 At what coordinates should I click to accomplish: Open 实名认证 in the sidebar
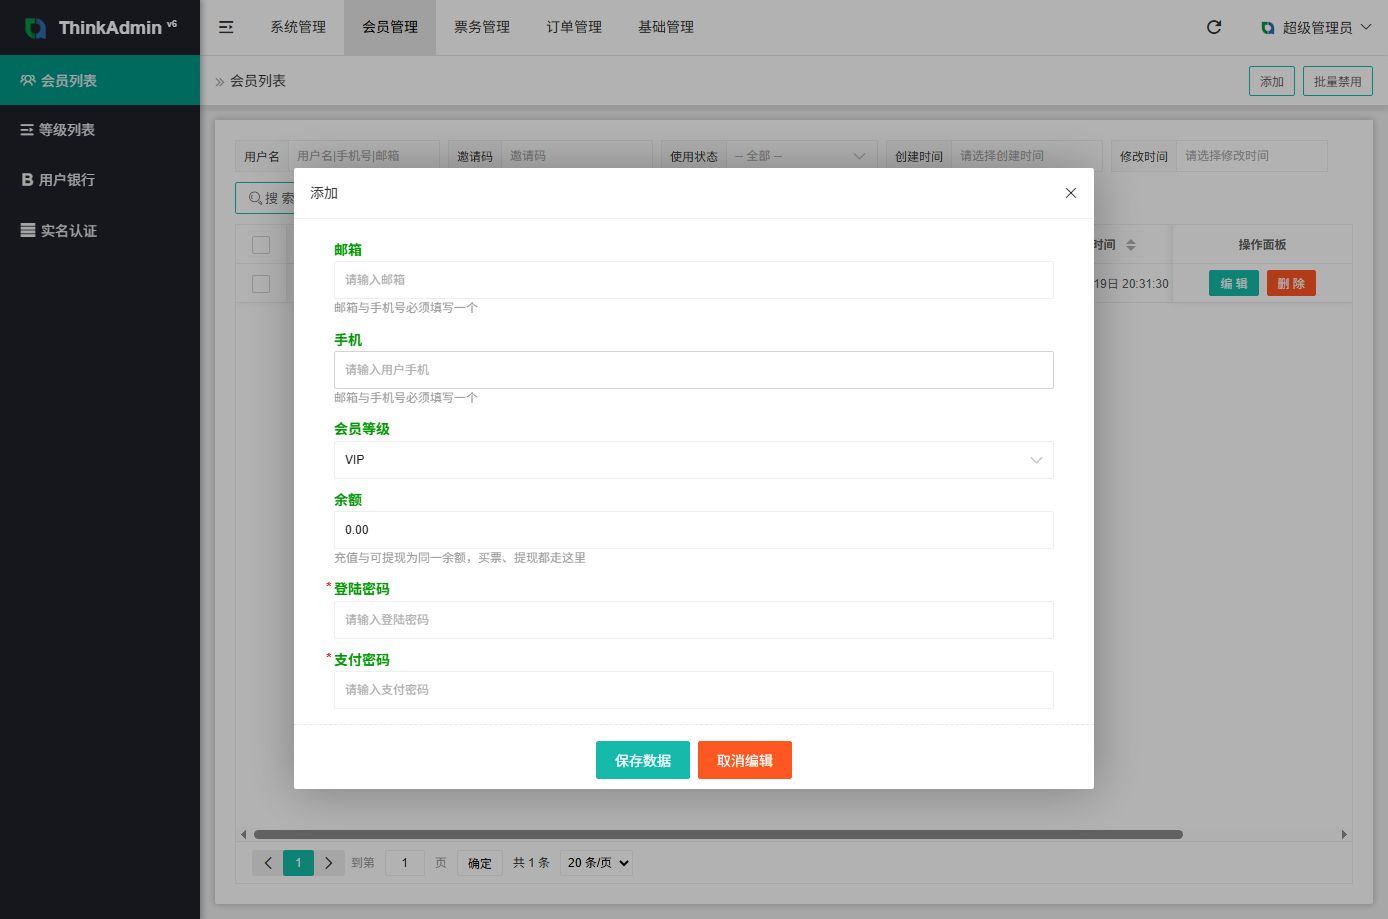pos(100,230)
